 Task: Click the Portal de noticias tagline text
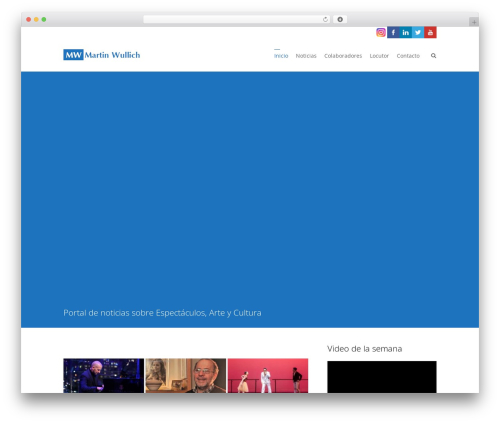[x=162, y=313]
